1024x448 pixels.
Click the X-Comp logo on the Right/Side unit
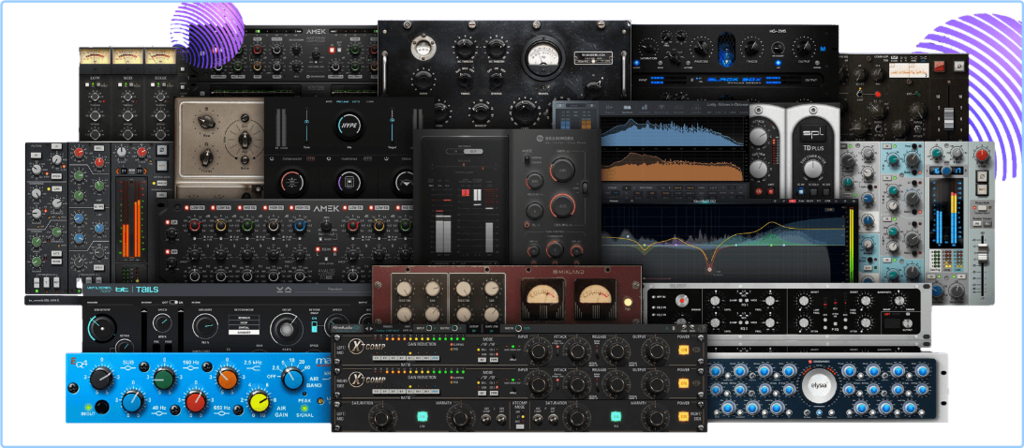(366, 379)
